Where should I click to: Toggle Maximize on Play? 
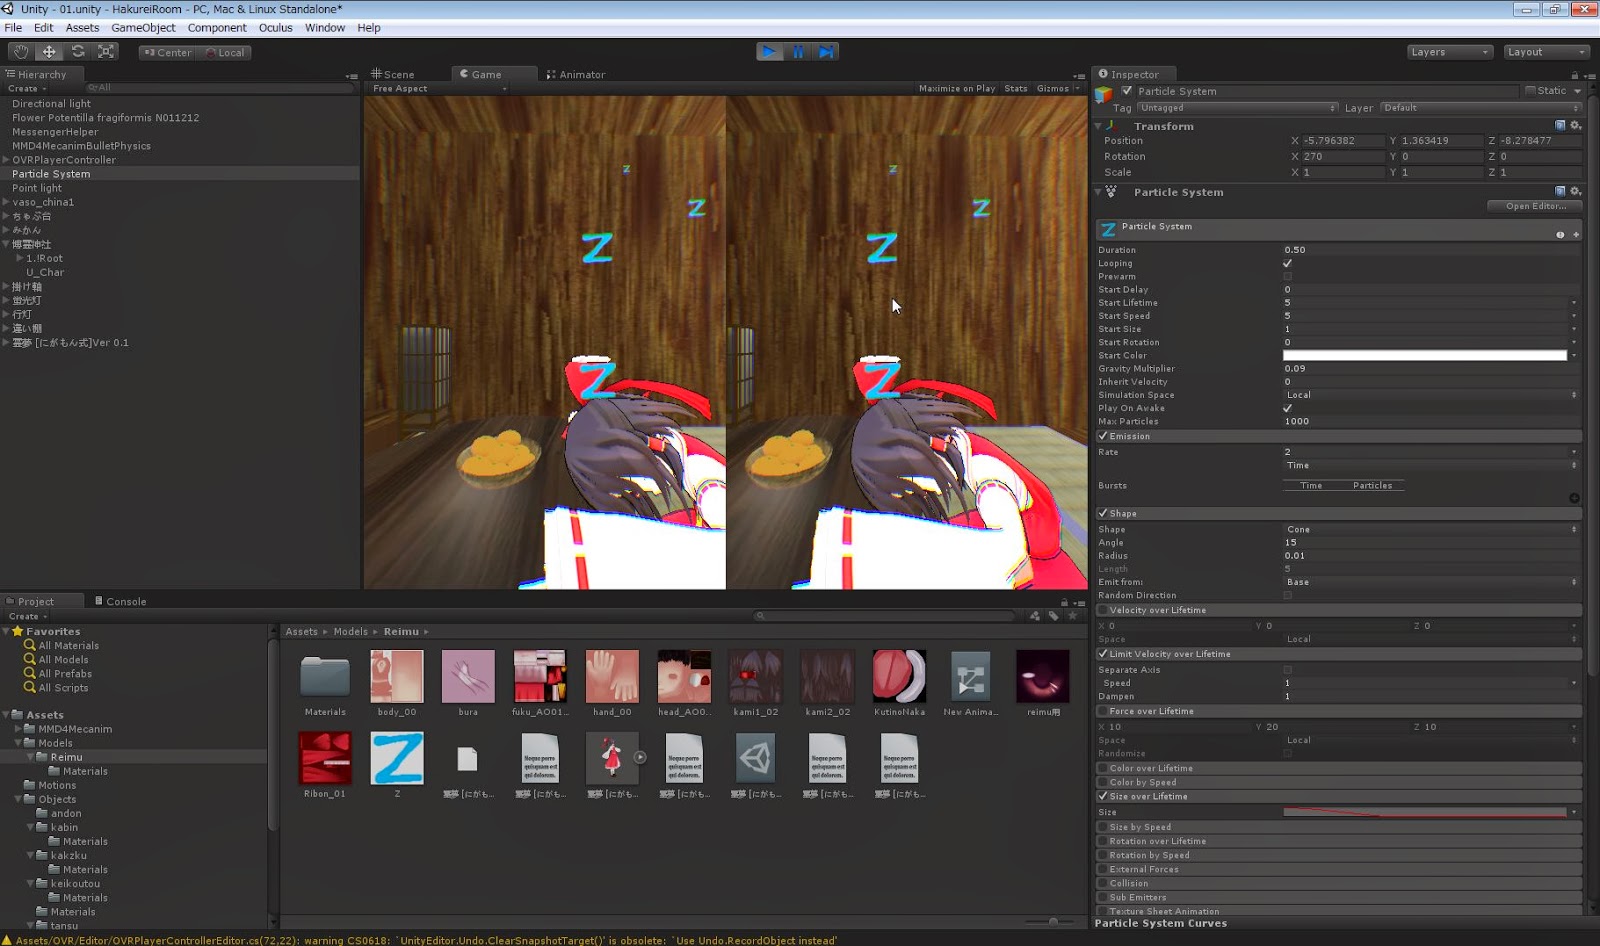(957, 89)
